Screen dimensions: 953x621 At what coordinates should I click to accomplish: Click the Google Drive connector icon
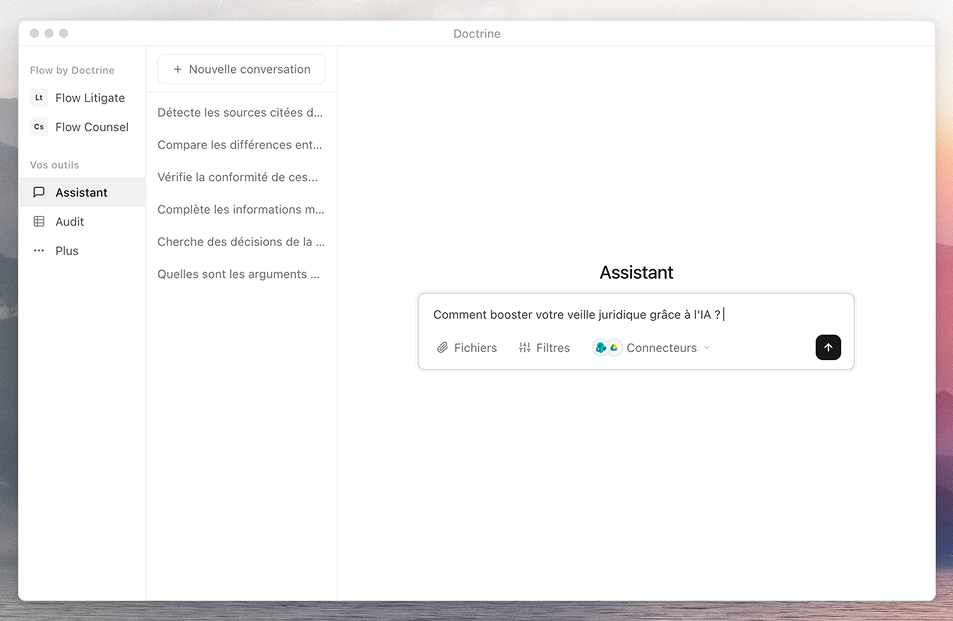(x=614, y=348)
